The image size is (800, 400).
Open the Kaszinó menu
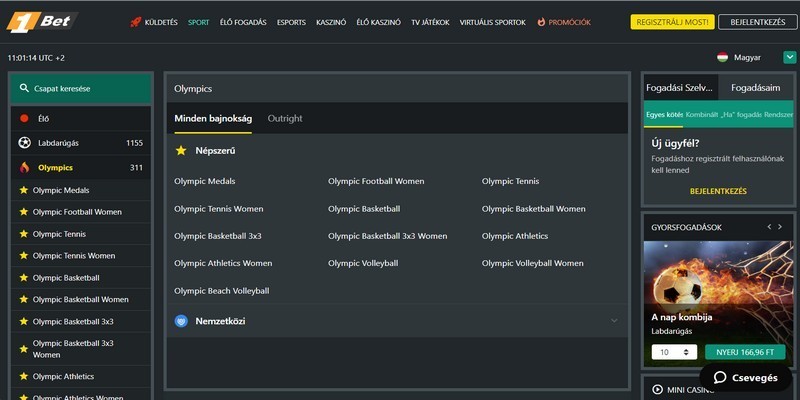(331, 22)
